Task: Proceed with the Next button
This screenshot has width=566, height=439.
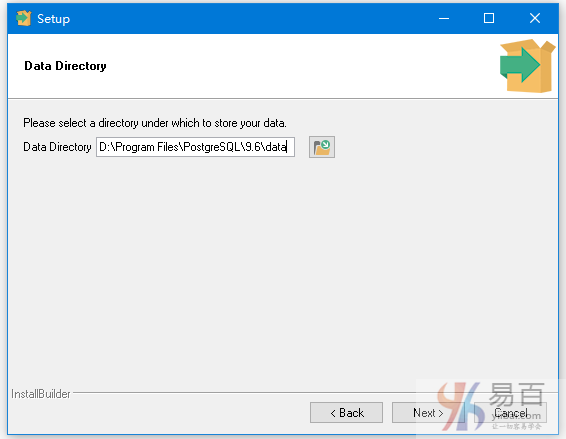Action: 428,412
